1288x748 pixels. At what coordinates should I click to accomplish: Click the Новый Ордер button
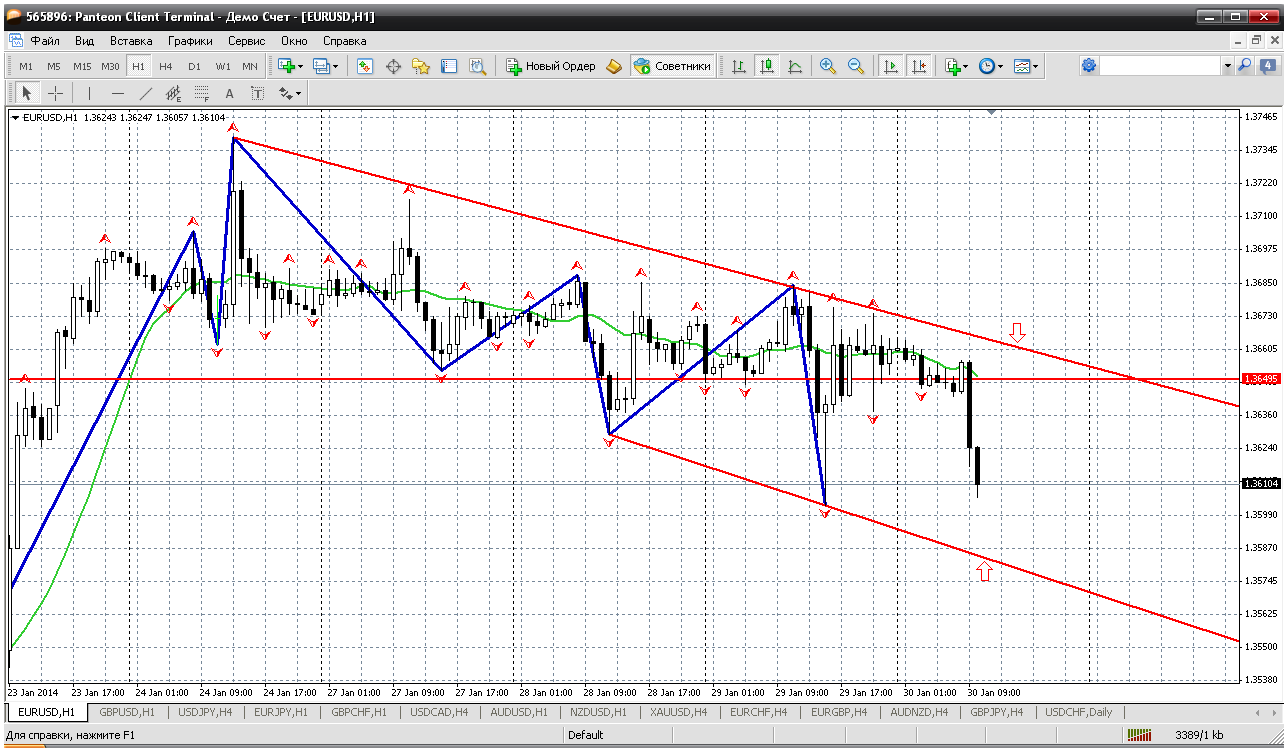pos(551,66)
